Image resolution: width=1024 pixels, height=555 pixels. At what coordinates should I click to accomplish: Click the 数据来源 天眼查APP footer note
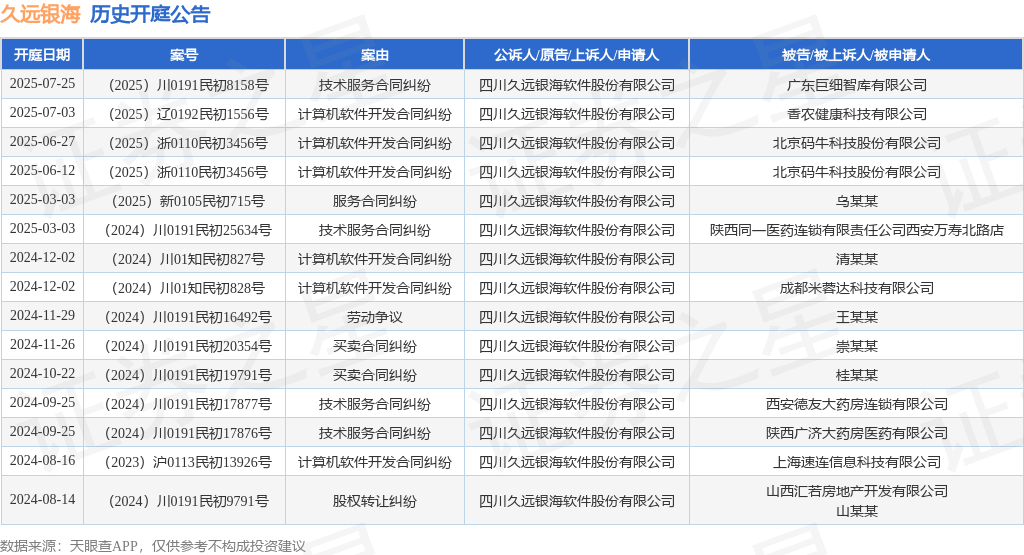[x=153, y=546]
